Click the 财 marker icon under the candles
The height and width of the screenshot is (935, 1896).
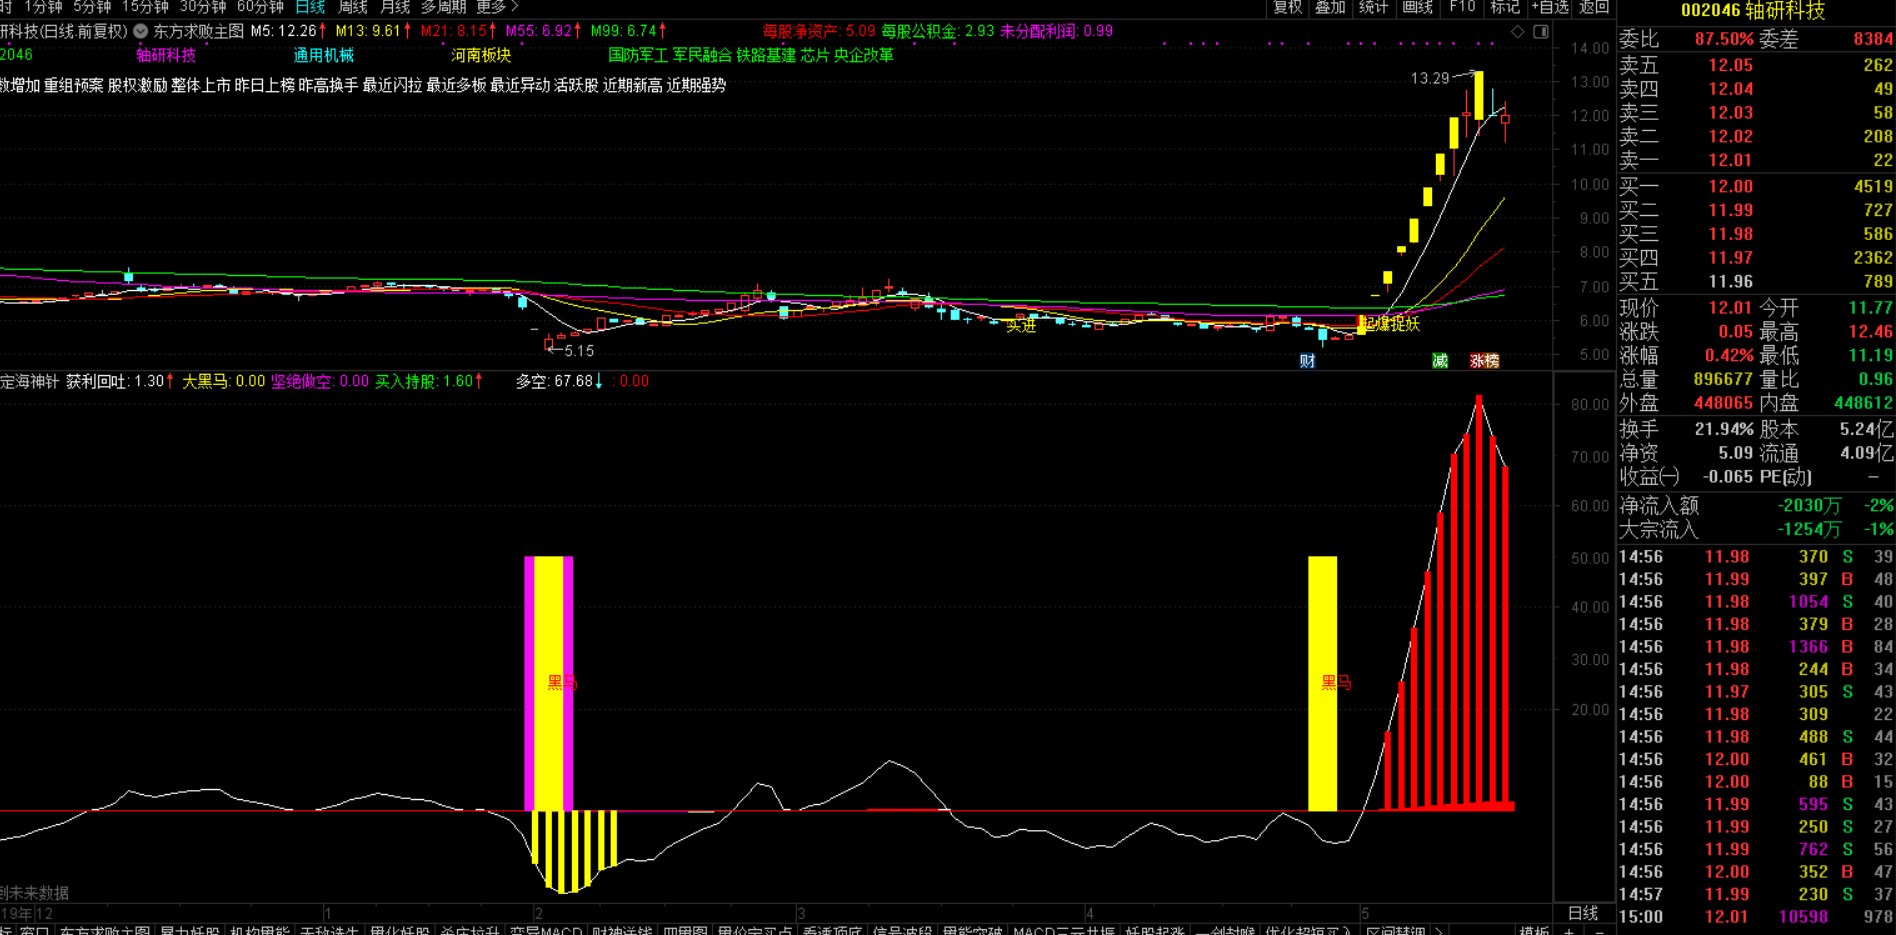point(1307,361)
